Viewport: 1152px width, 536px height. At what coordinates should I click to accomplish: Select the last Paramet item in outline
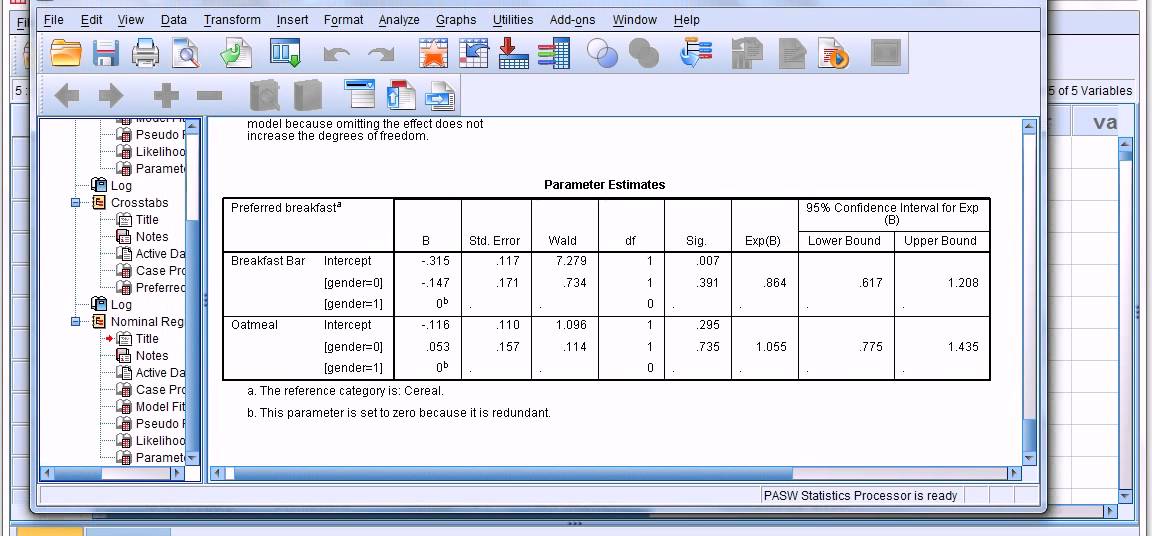click(x=160, y=457)
